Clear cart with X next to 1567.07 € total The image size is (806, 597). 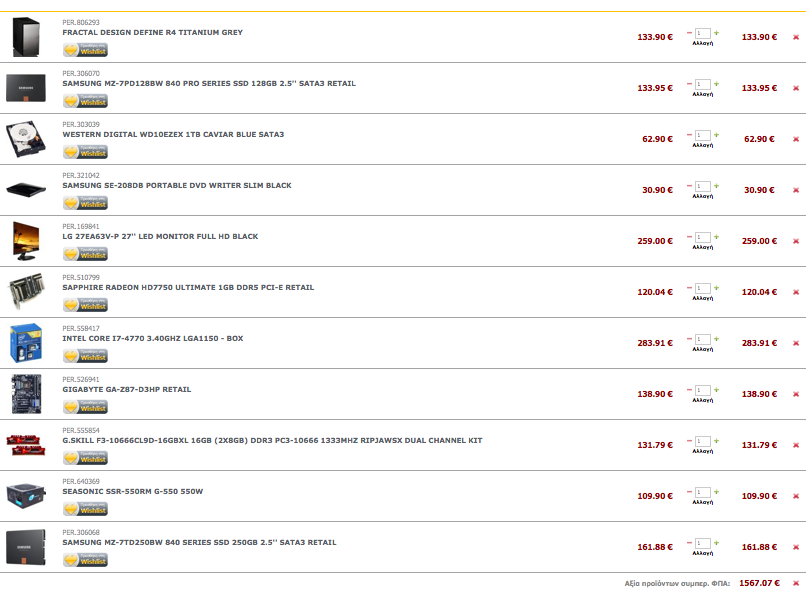[x=796, y=583]
